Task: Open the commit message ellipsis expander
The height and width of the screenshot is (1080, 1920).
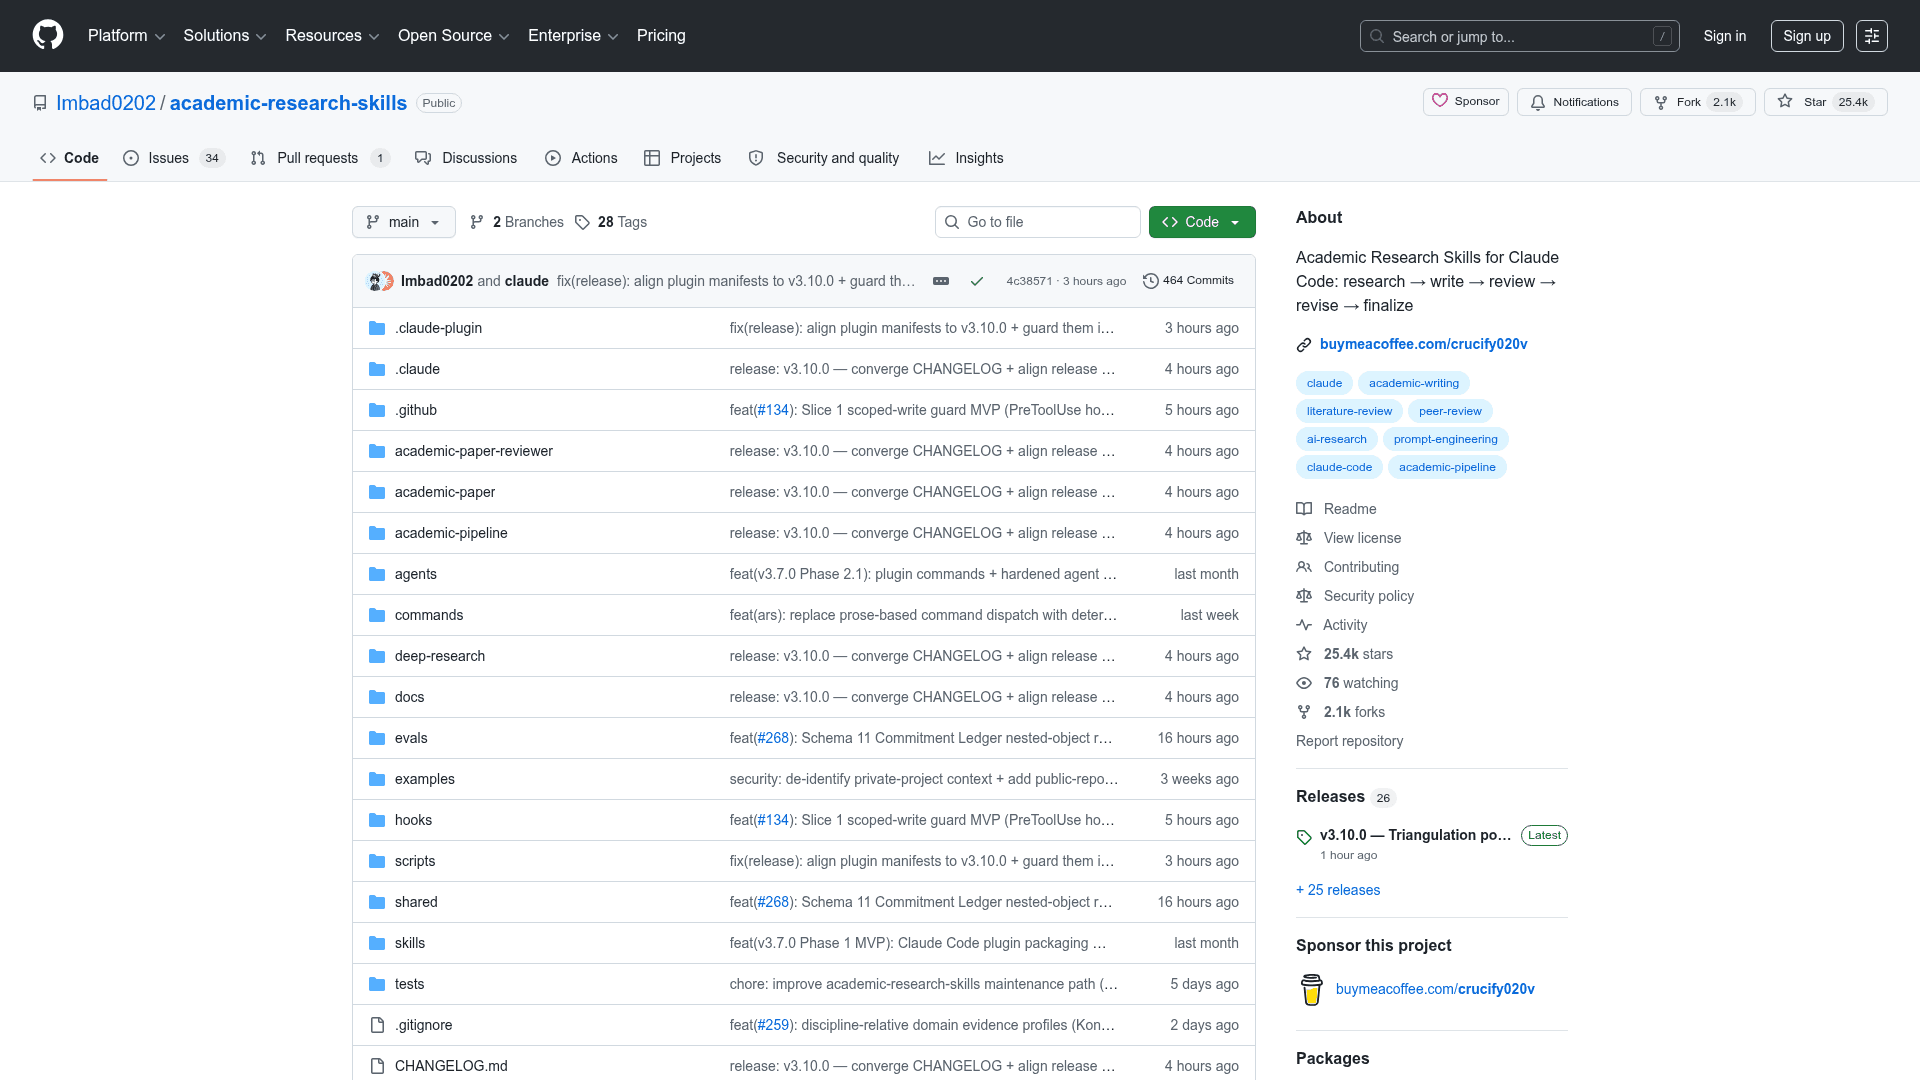Action: coord(941,281)
